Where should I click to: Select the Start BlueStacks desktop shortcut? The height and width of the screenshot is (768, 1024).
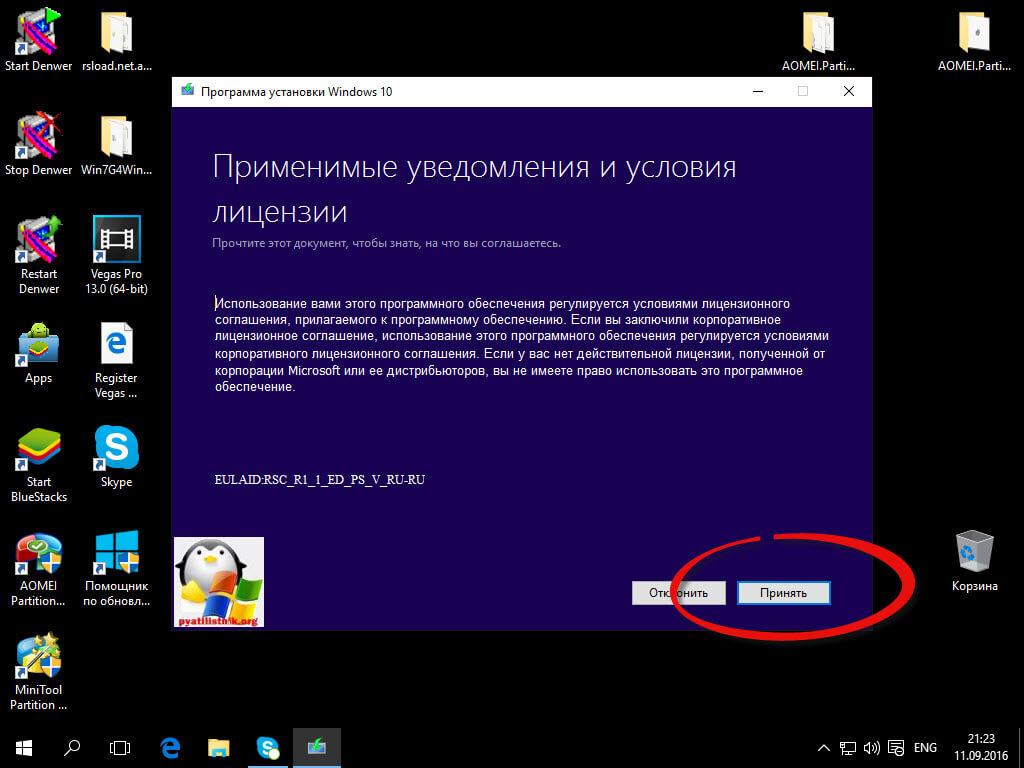click(39, 464)
